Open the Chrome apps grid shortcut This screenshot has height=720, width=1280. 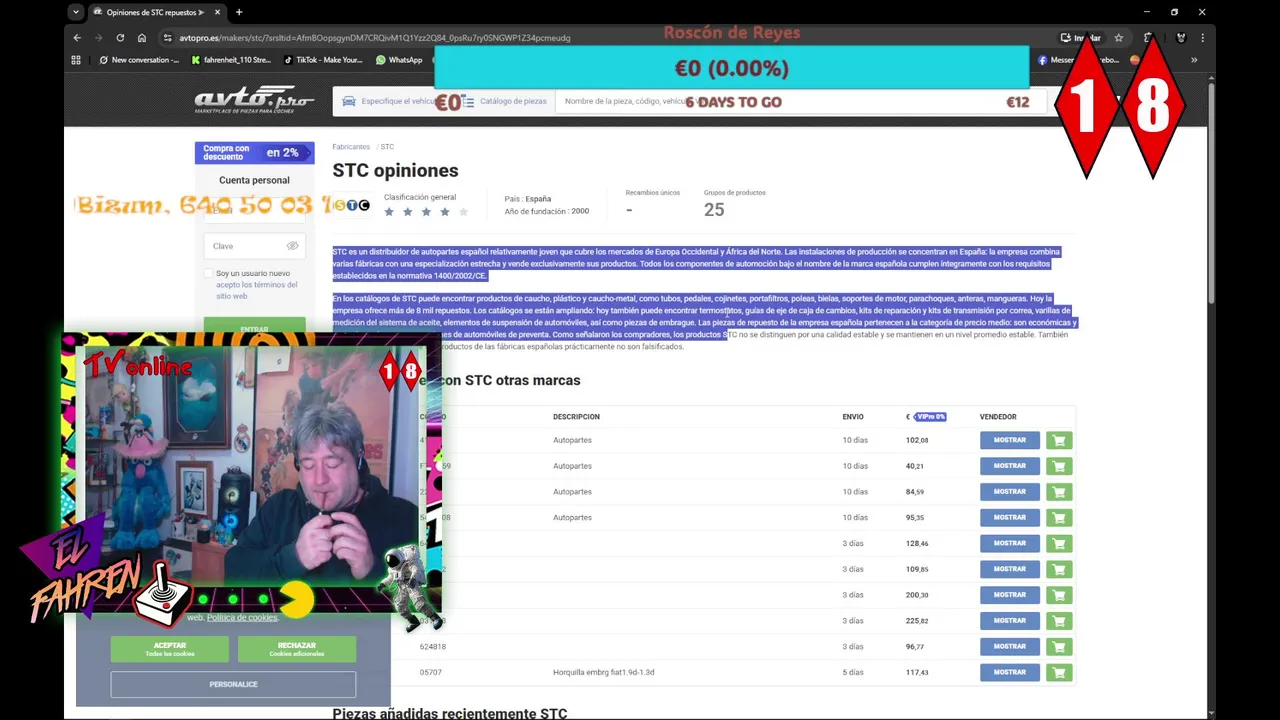tap(76, 60)
